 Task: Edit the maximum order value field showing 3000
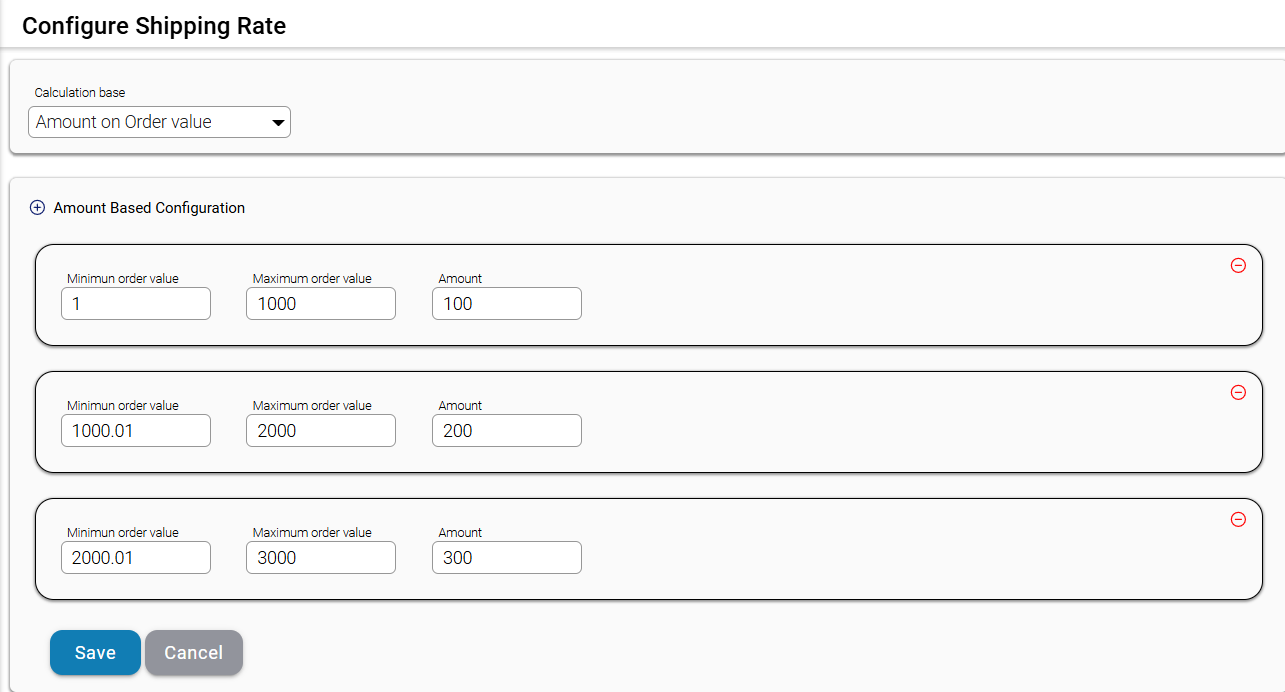point(321,558)
